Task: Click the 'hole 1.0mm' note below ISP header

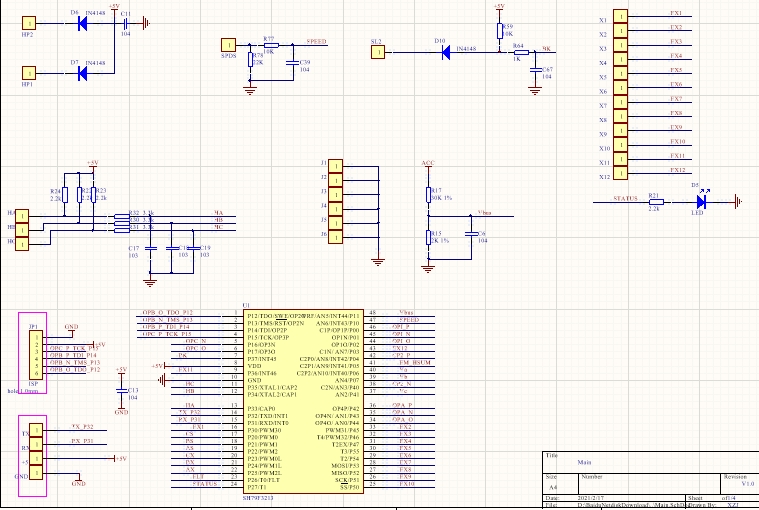Action: [23, 391]
